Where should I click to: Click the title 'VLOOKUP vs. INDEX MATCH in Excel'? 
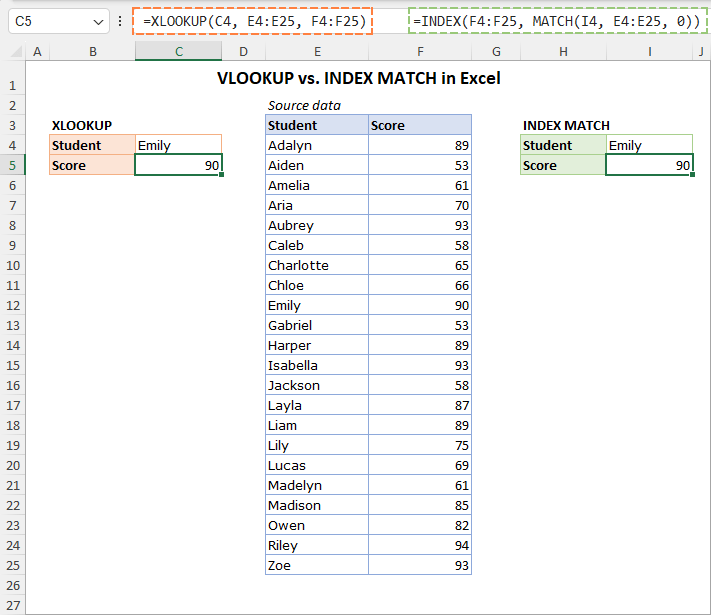(359, 78)
